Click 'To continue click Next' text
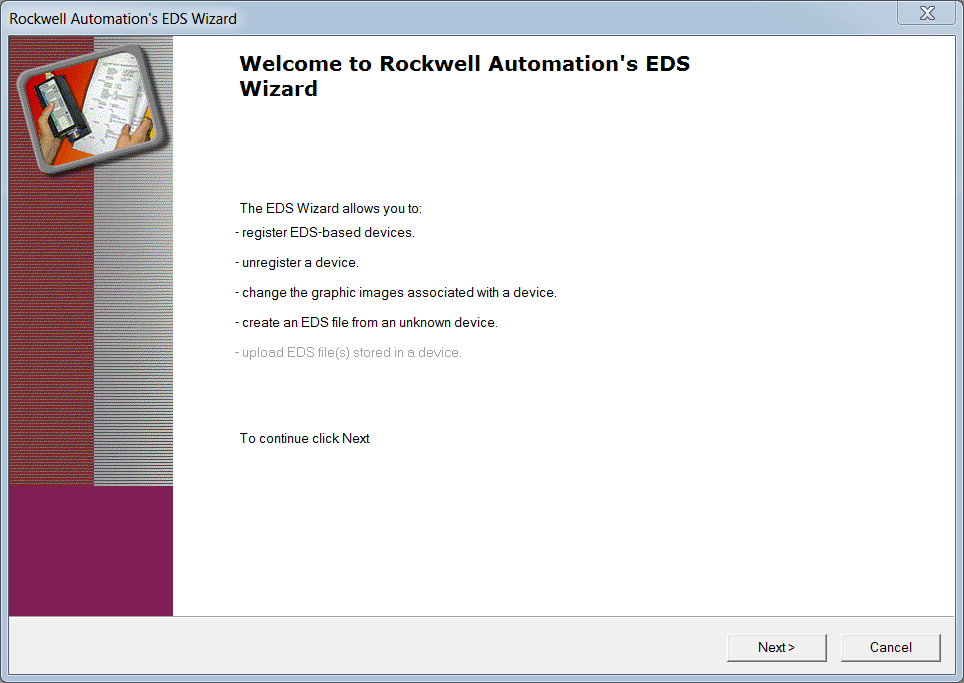 click(x=304, y=439)
